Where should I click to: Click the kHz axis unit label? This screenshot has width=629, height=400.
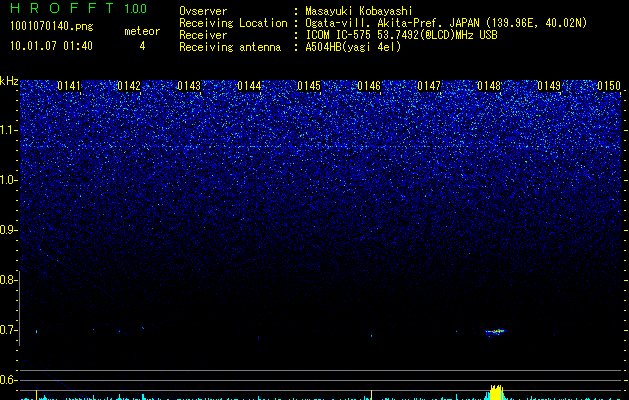[x=9, y=81]
